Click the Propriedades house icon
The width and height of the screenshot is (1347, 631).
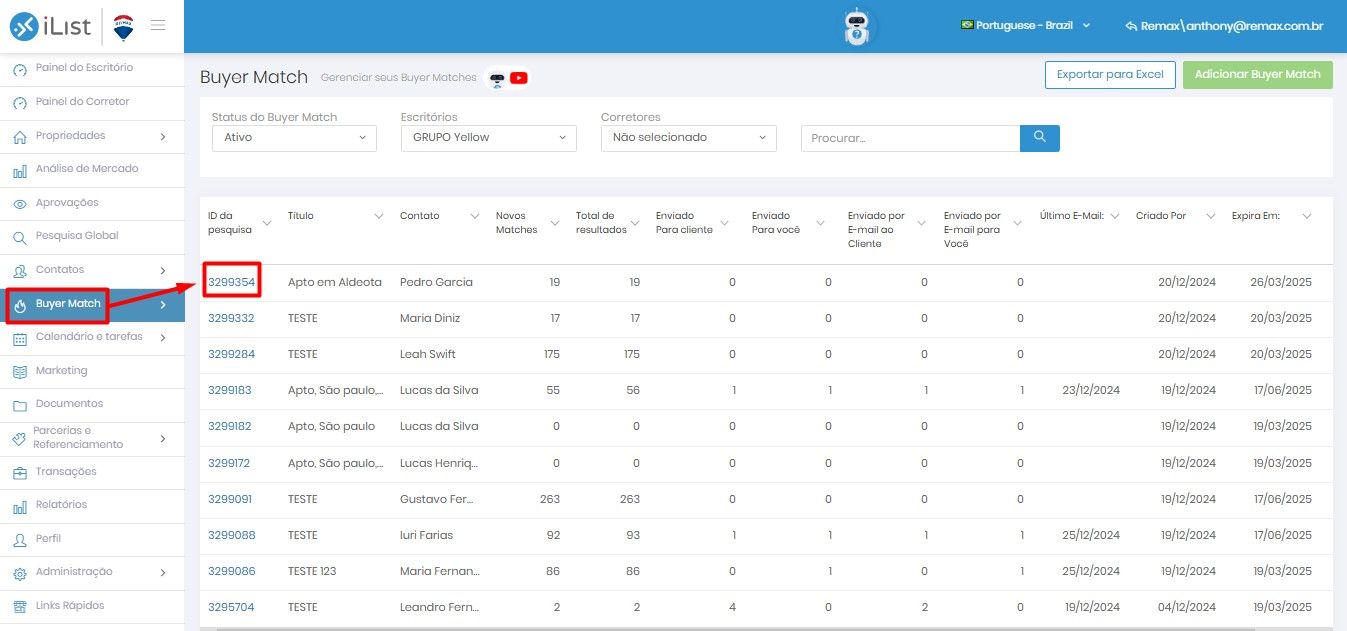click(20, 137)
